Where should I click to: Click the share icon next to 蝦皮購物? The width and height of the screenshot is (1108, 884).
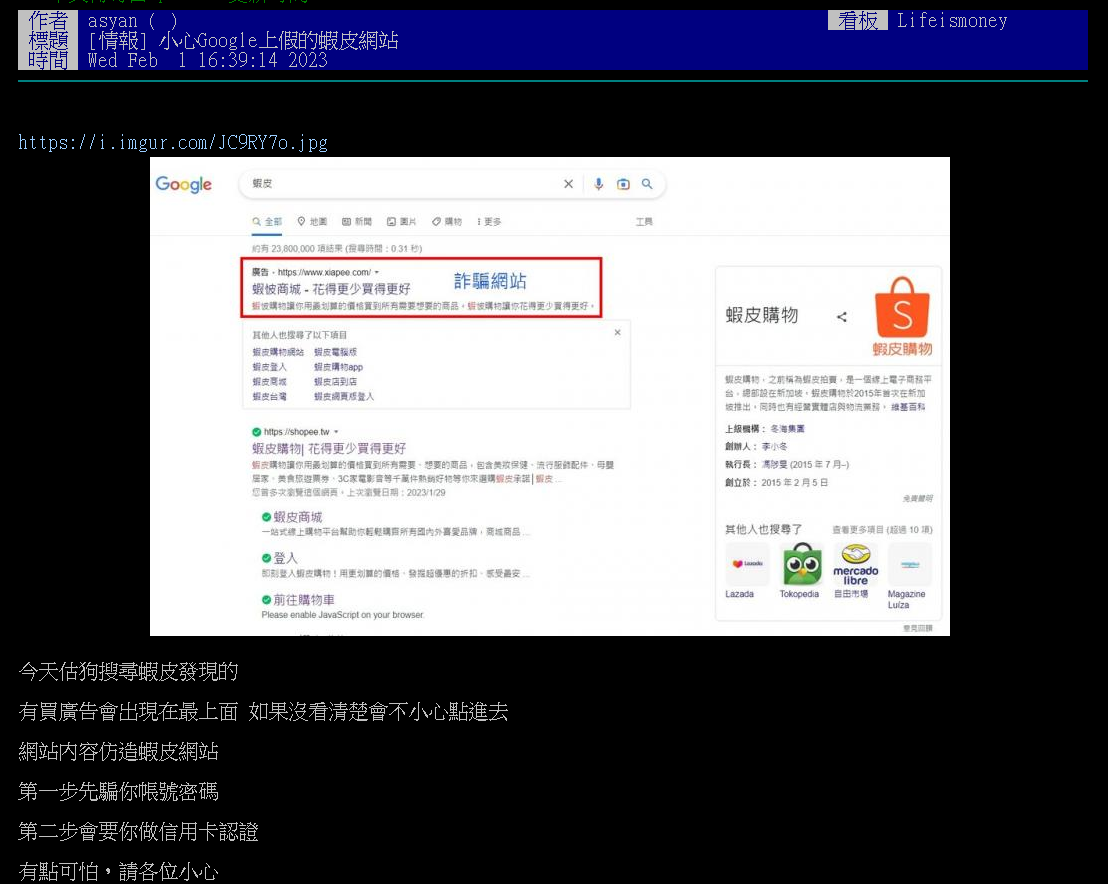(842, 317)
